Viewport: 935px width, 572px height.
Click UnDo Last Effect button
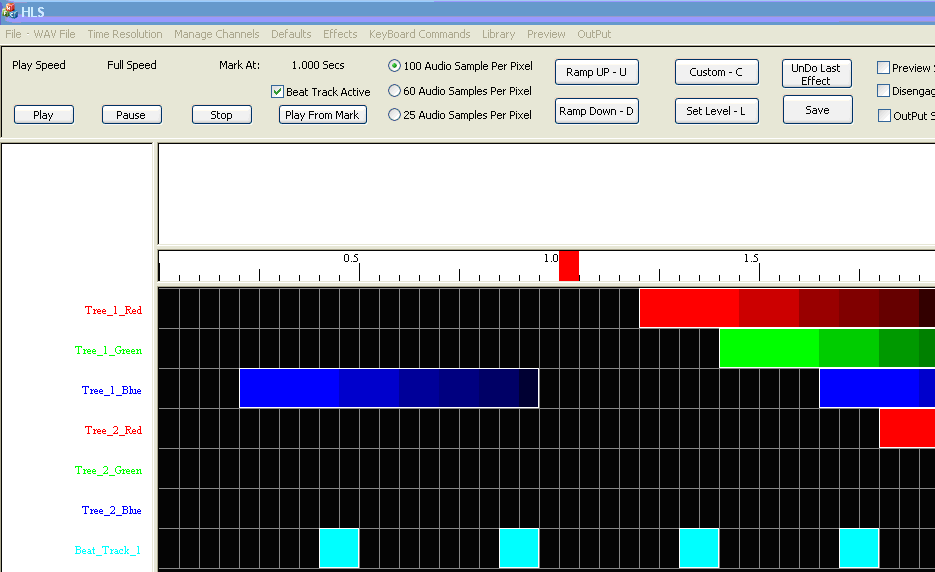click(x=816, y=74)
